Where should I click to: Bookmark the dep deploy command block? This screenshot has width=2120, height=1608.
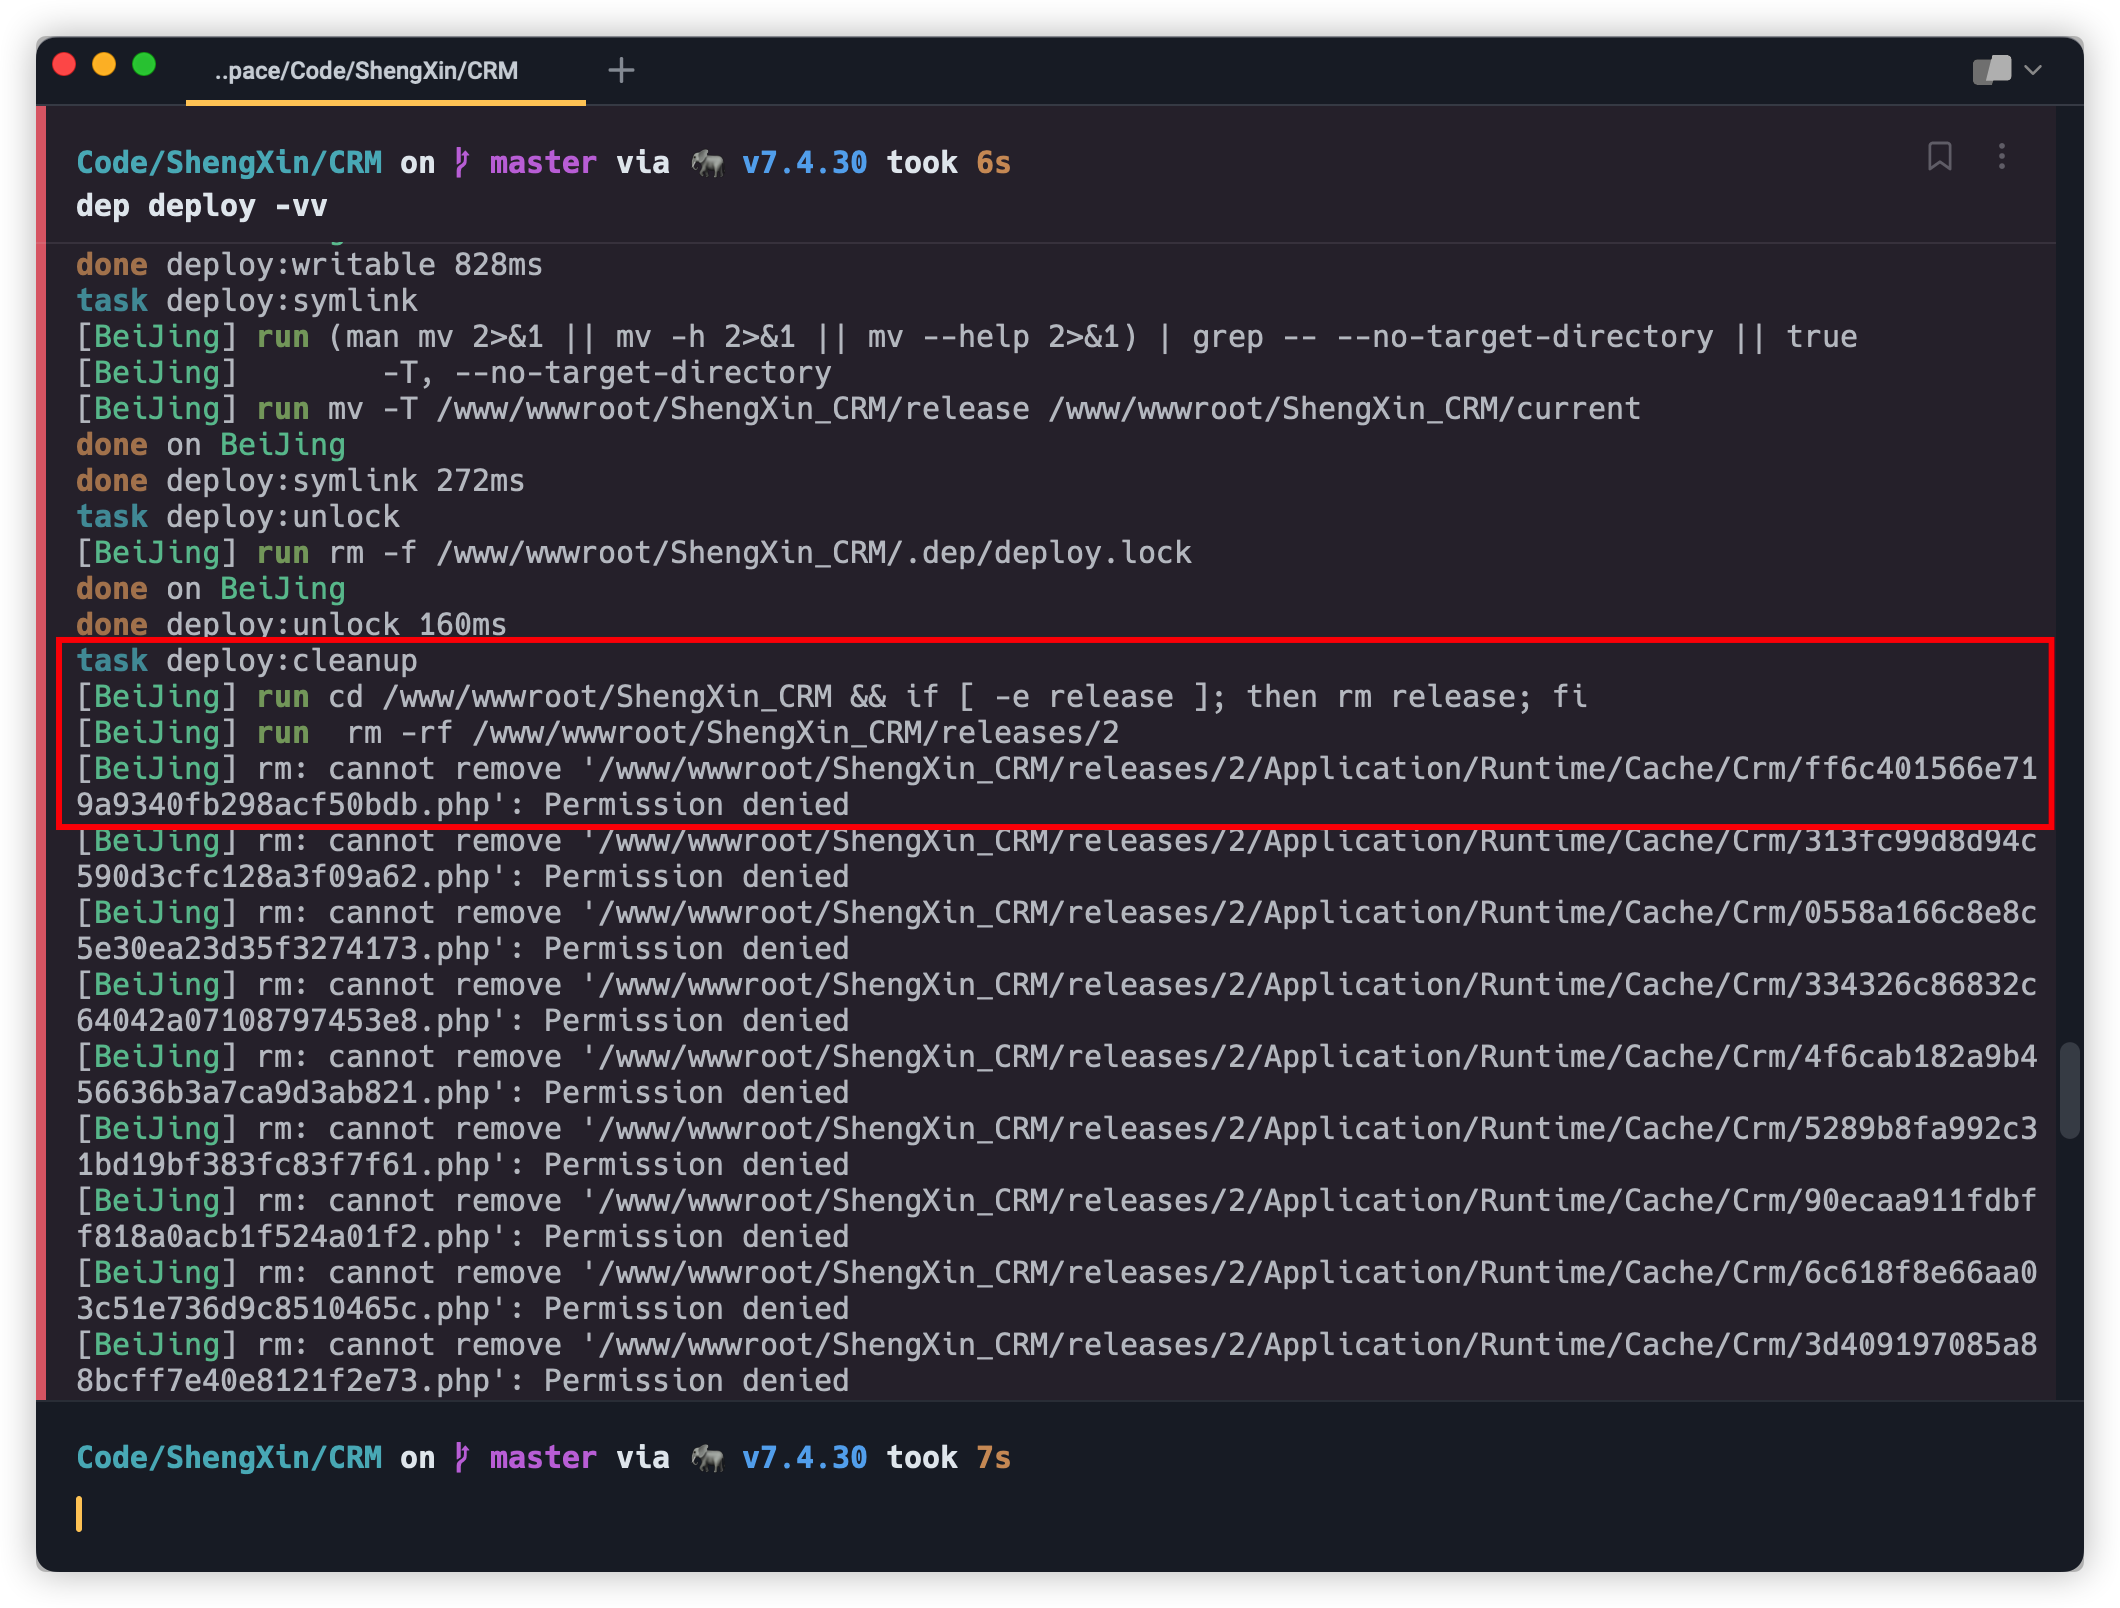coord(1939,157)
